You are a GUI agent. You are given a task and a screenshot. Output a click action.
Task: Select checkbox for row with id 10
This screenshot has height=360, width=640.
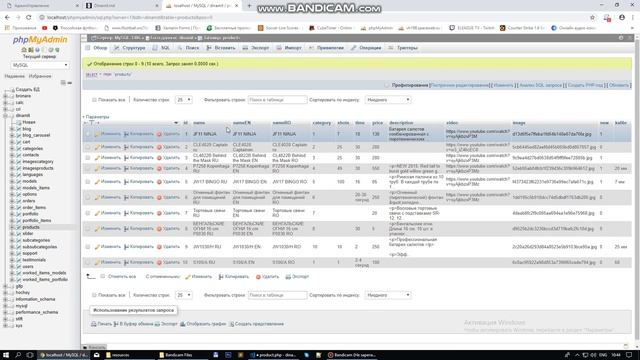pos(88,262)
